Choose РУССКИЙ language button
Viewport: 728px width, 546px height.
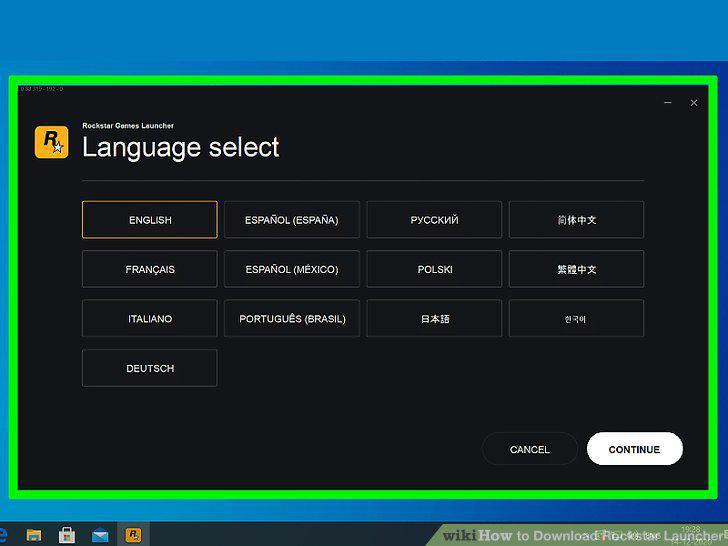tap(434, 220)
